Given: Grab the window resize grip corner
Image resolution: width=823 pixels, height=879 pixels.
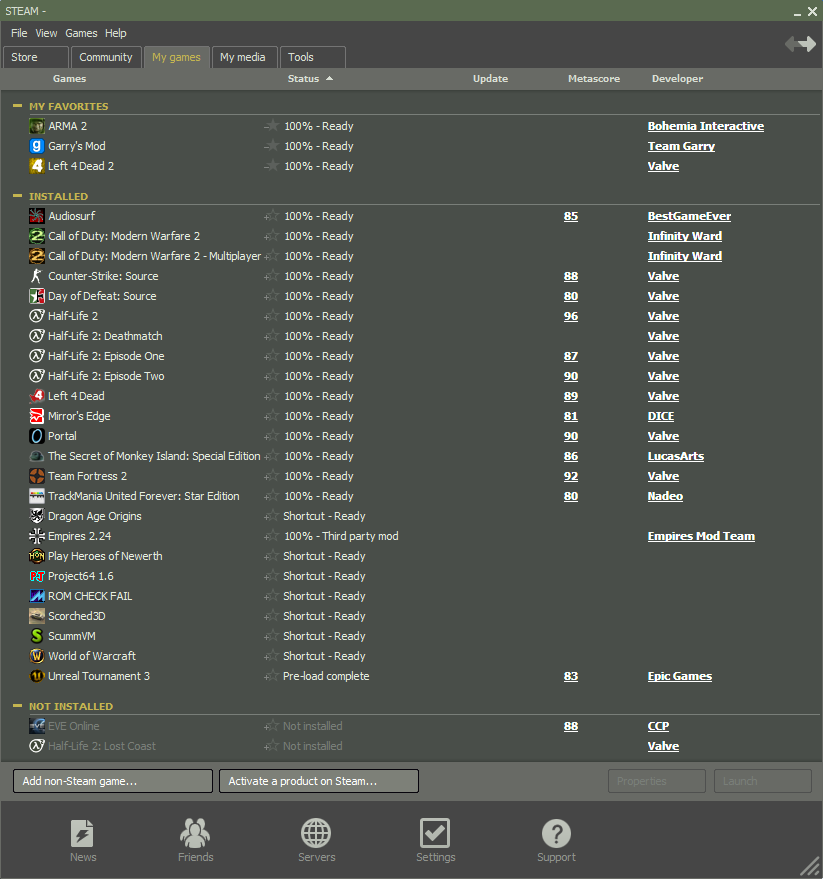Looking at the screenshot, I should 810,866.
